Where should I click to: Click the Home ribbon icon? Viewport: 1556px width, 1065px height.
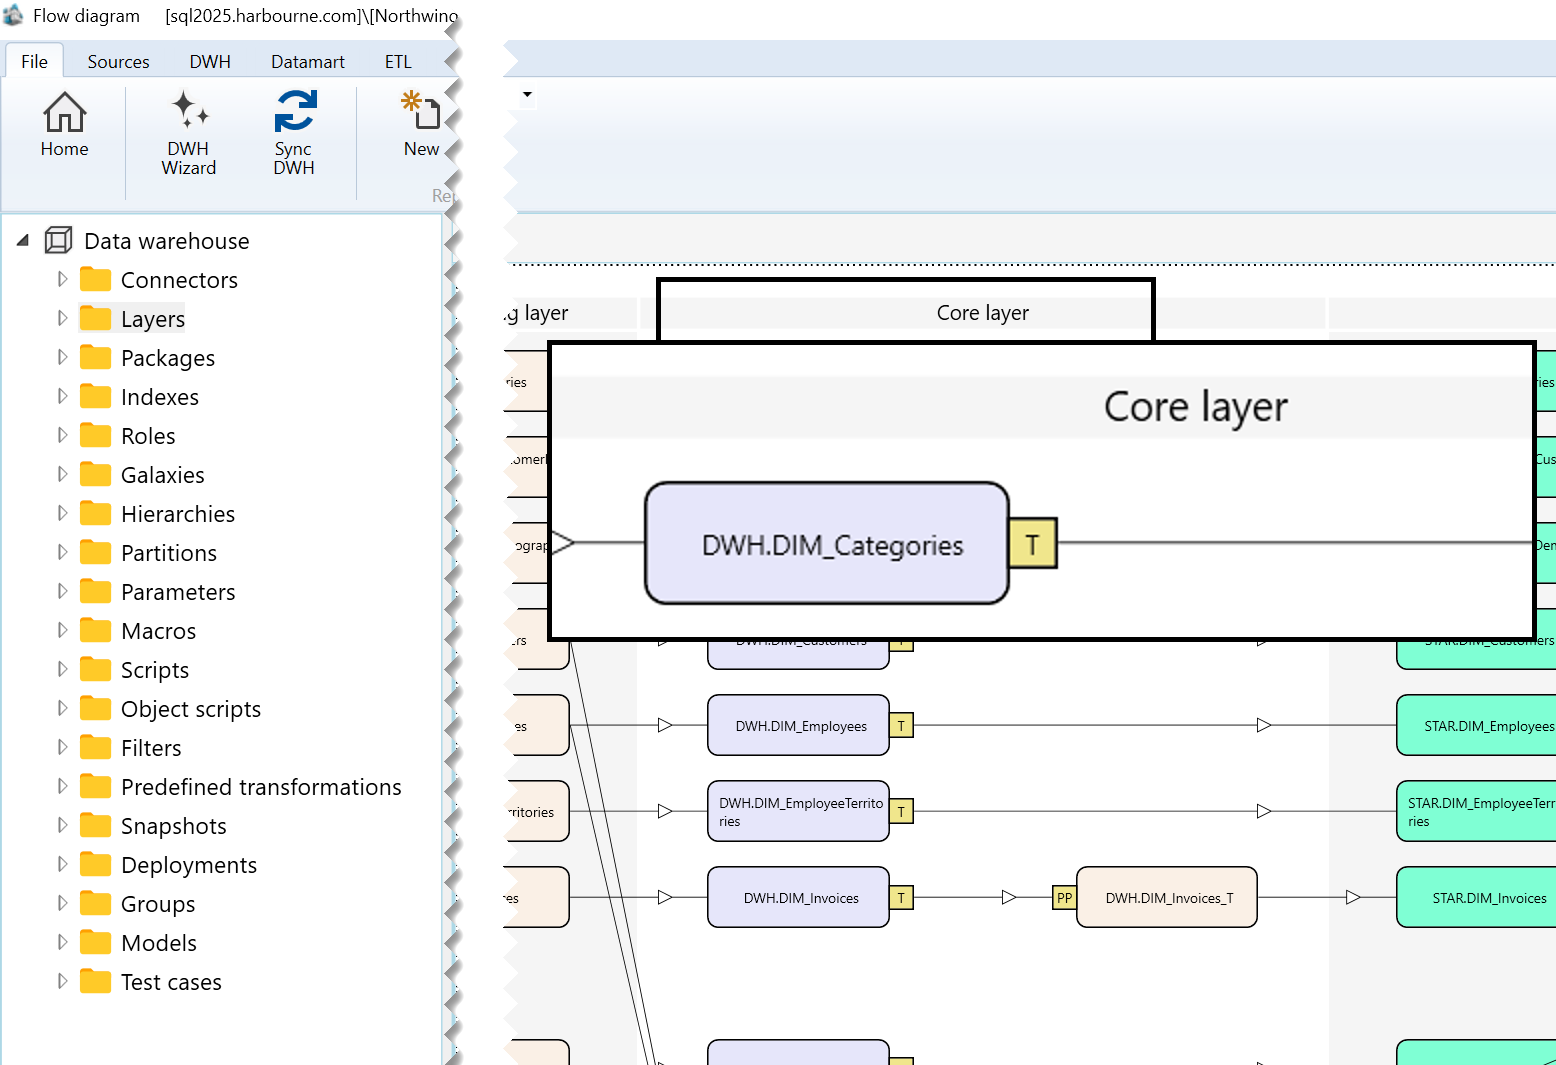[x=64, y=124]
